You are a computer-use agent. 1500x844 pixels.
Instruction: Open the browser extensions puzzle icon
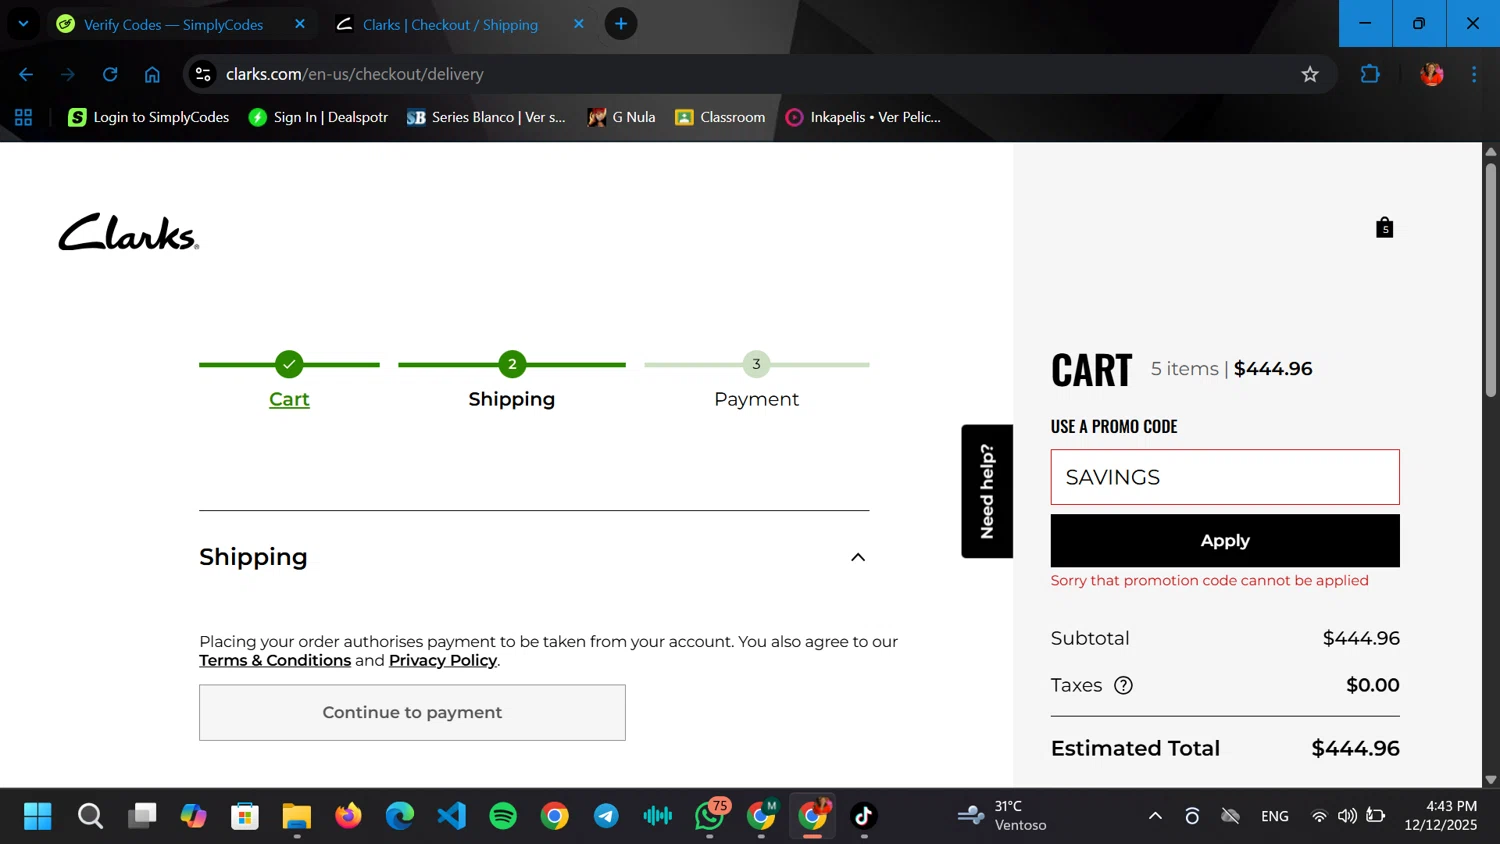[x=1370, y=74]
